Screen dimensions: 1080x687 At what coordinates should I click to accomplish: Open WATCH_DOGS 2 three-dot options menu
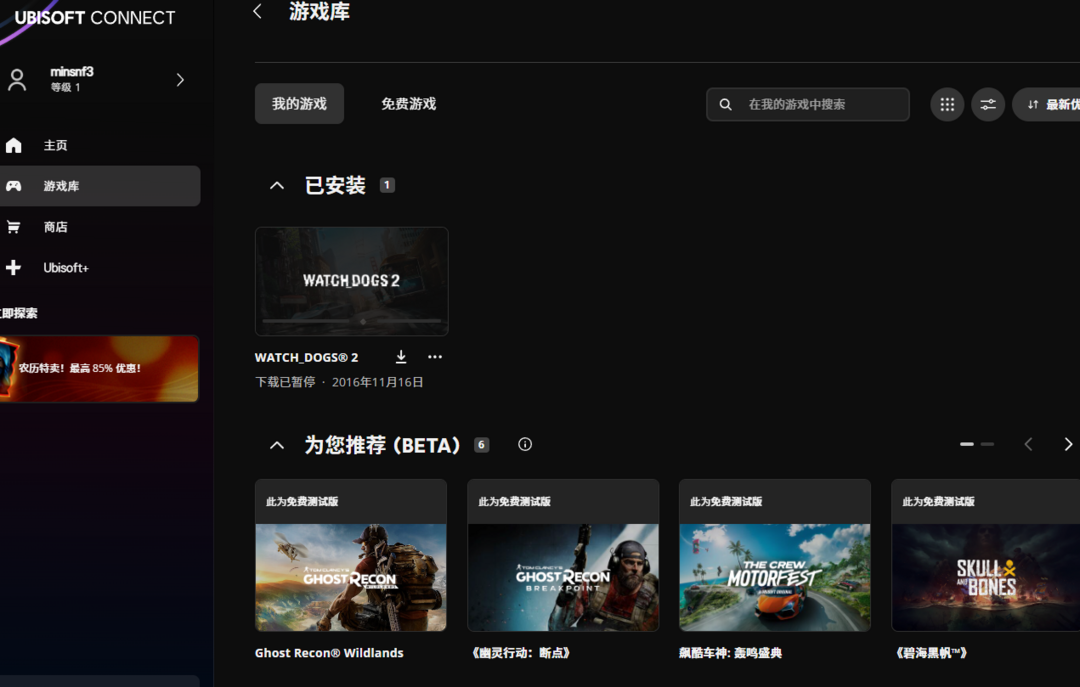tap(434, 357)
